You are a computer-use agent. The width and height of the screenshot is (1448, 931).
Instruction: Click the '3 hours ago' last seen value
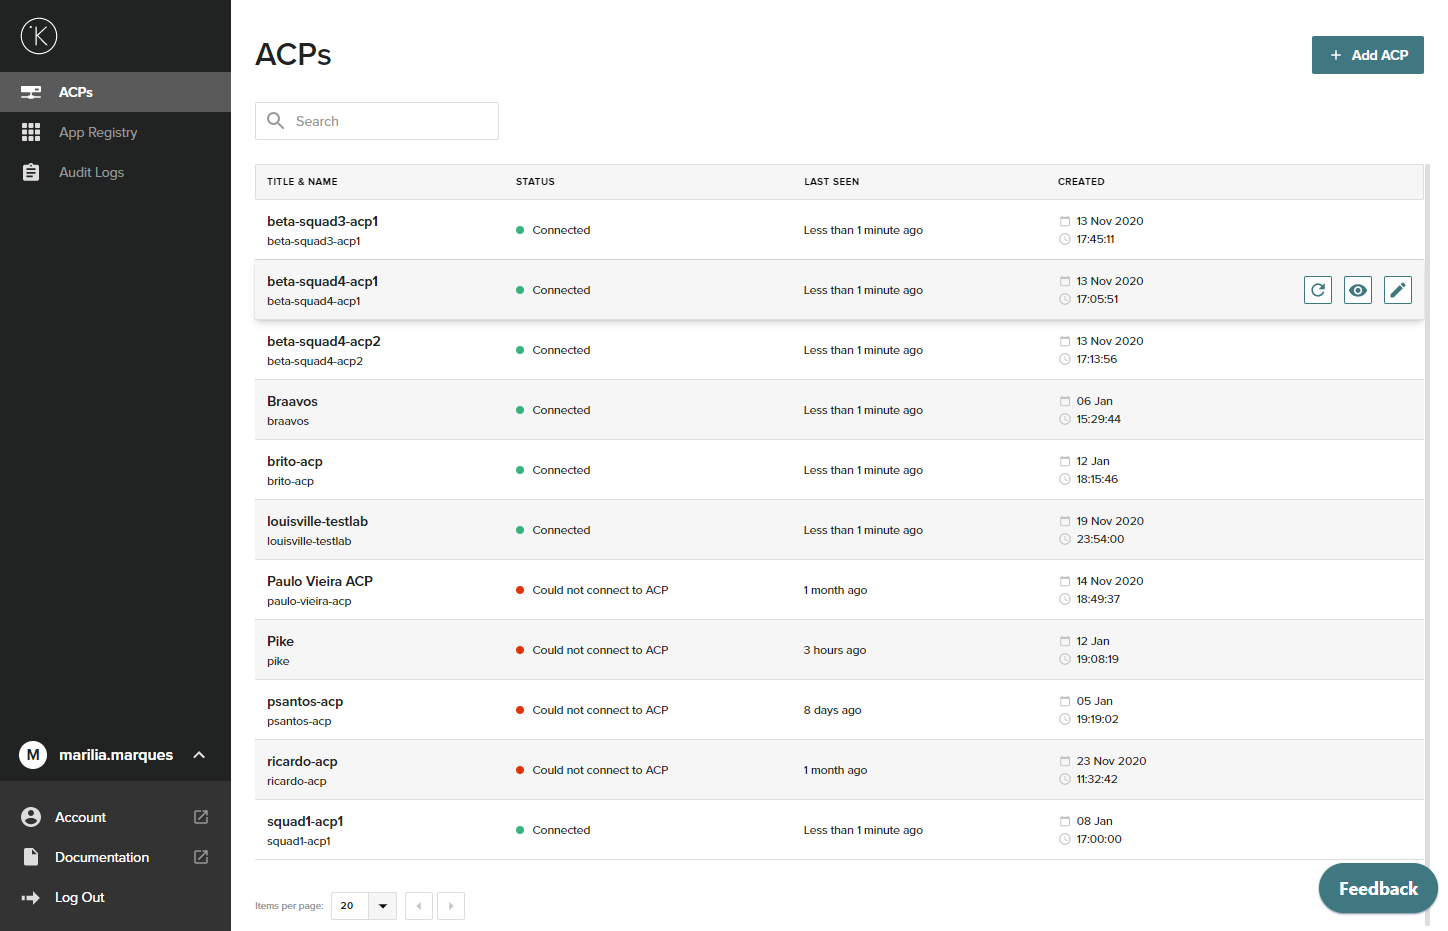tap(835, 650)
